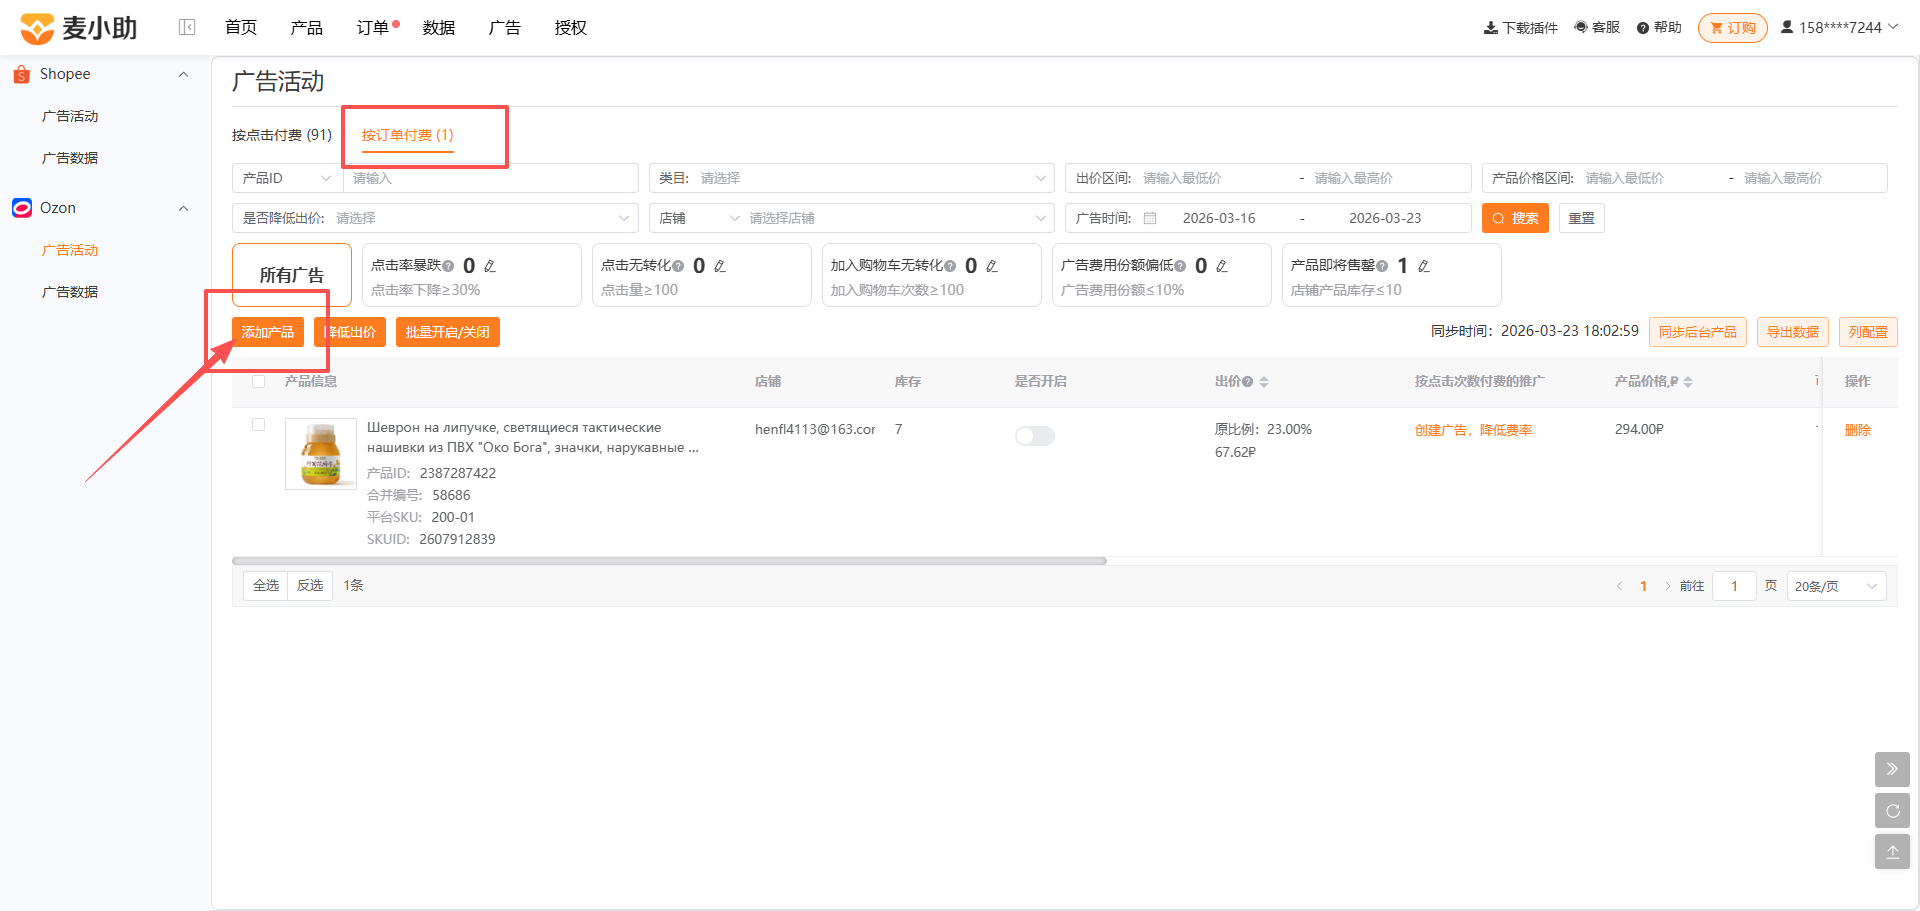Click help icon beside 点击无转化
The width and height of the screenshot is (1920, 911).
pos(678,266)
